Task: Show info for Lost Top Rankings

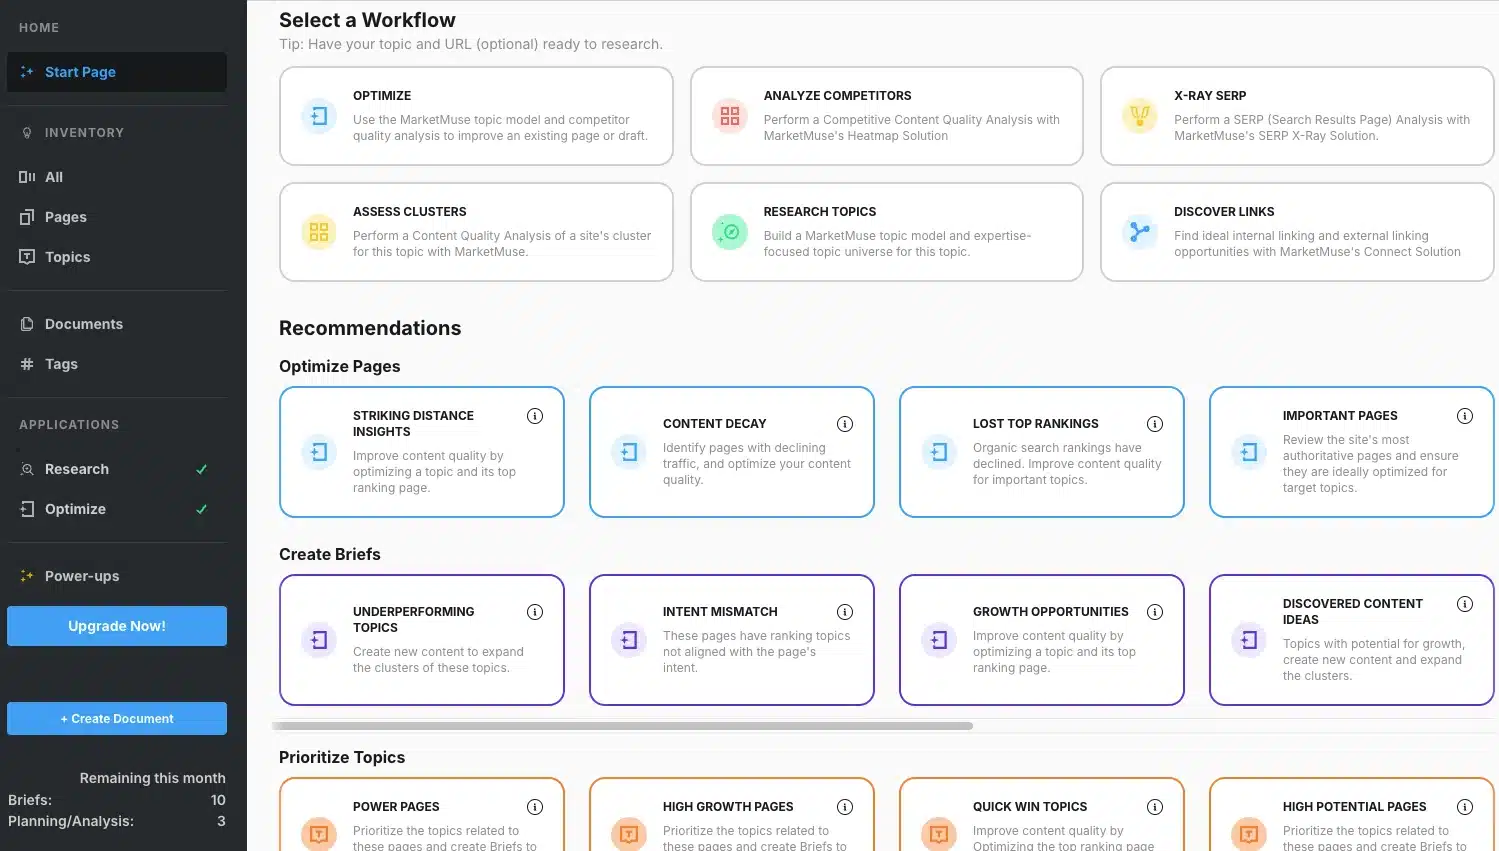Action: click(1155, 424)
